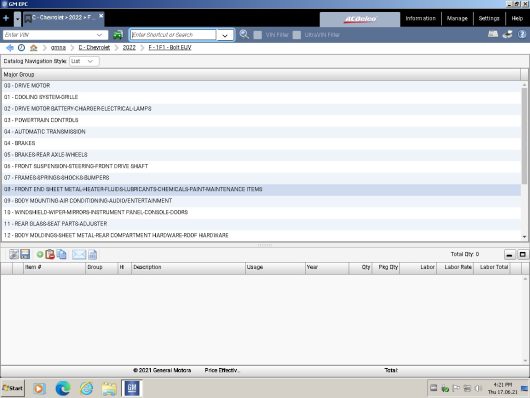This screenshot has height=398, width=530.
Task: Save the picklist with floppy disk icon
Action: pyautogui.click(x=25, y=254)
